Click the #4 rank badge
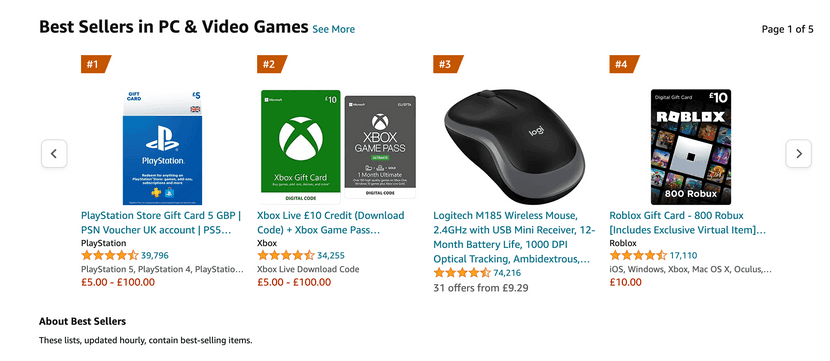 625,64
